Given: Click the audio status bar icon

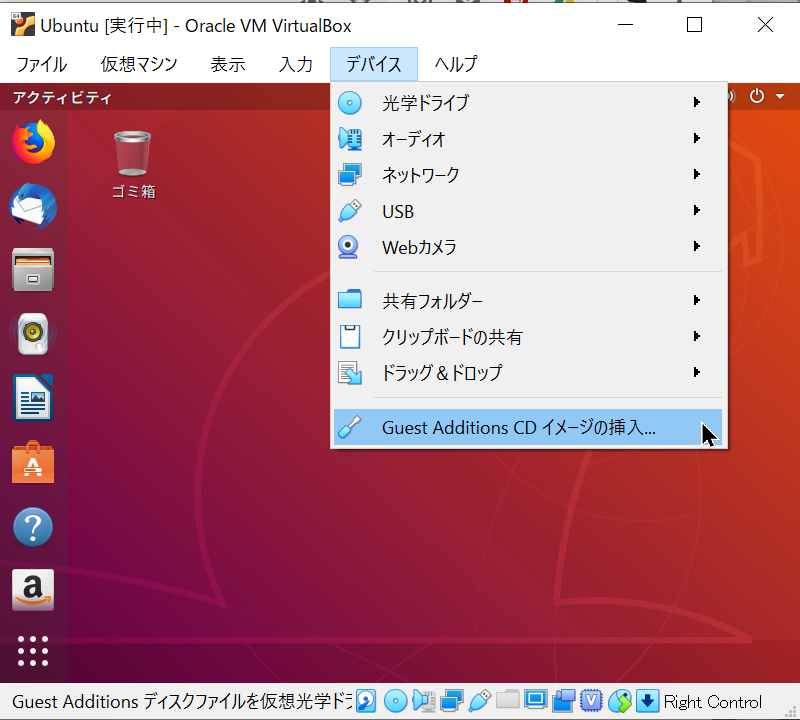Looking at the screenshot, I should [424, 701].
